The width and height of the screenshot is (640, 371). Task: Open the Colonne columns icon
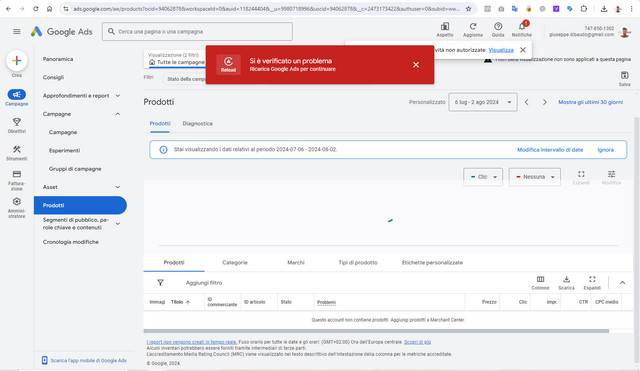[x=540, y=280]
